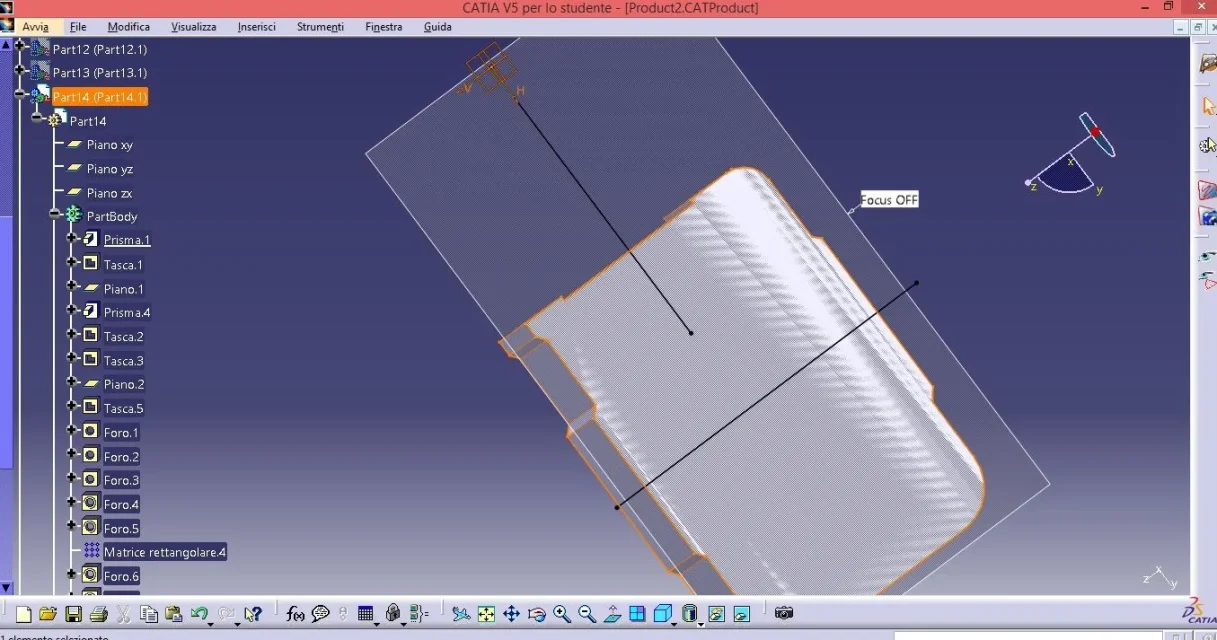Expand the Part12 (Part12.1) tree node
Viewport: 1217px width, 640px height.
19,47
